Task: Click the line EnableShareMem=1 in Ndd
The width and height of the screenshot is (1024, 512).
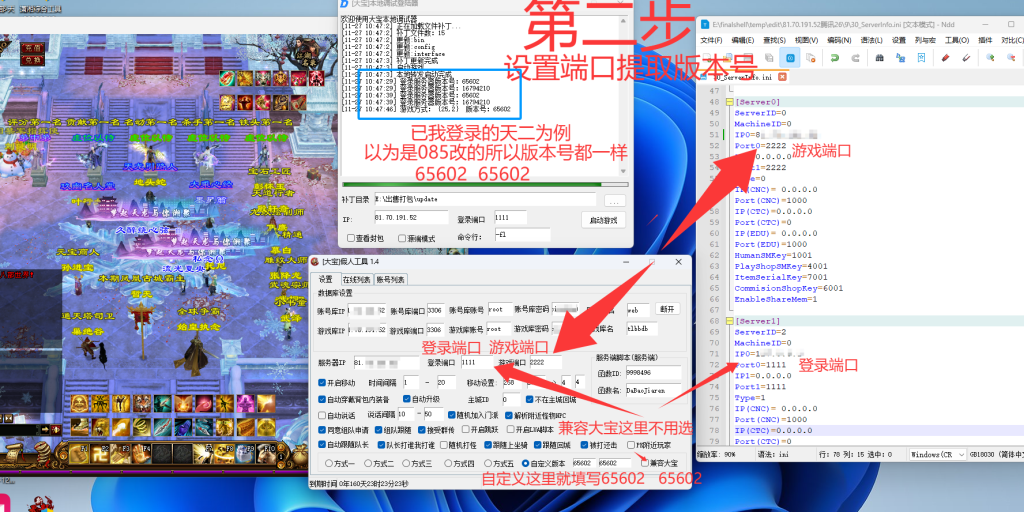Action: pyautogui.click(x=776, y=299)
